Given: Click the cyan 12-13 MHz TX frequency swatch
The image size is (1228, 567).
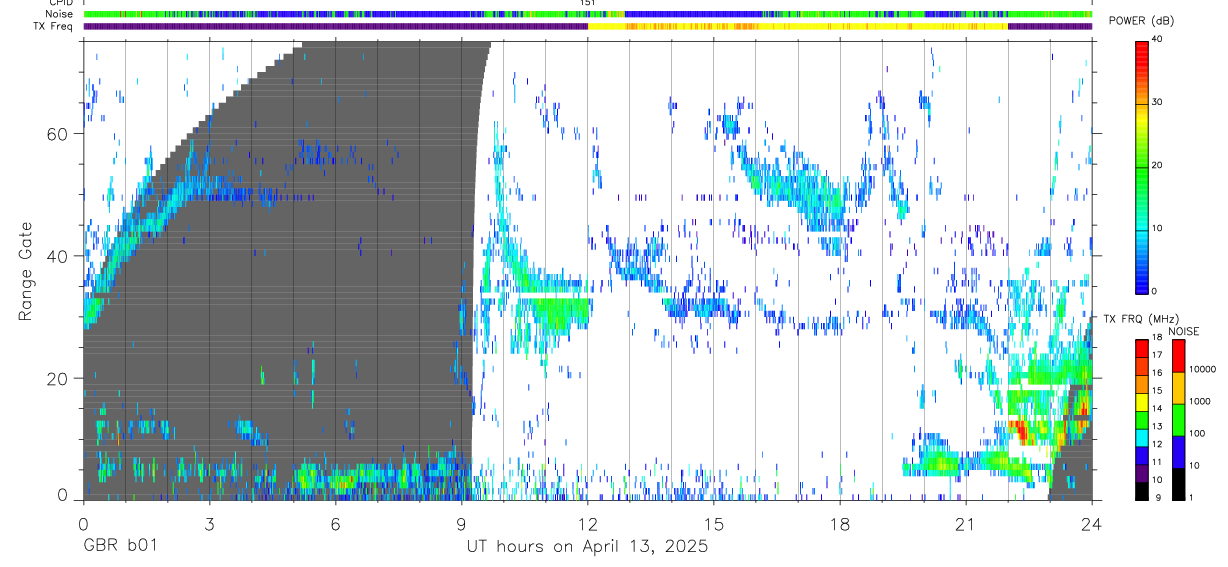Looking at the screenshot, I should tap(1141, 436).
